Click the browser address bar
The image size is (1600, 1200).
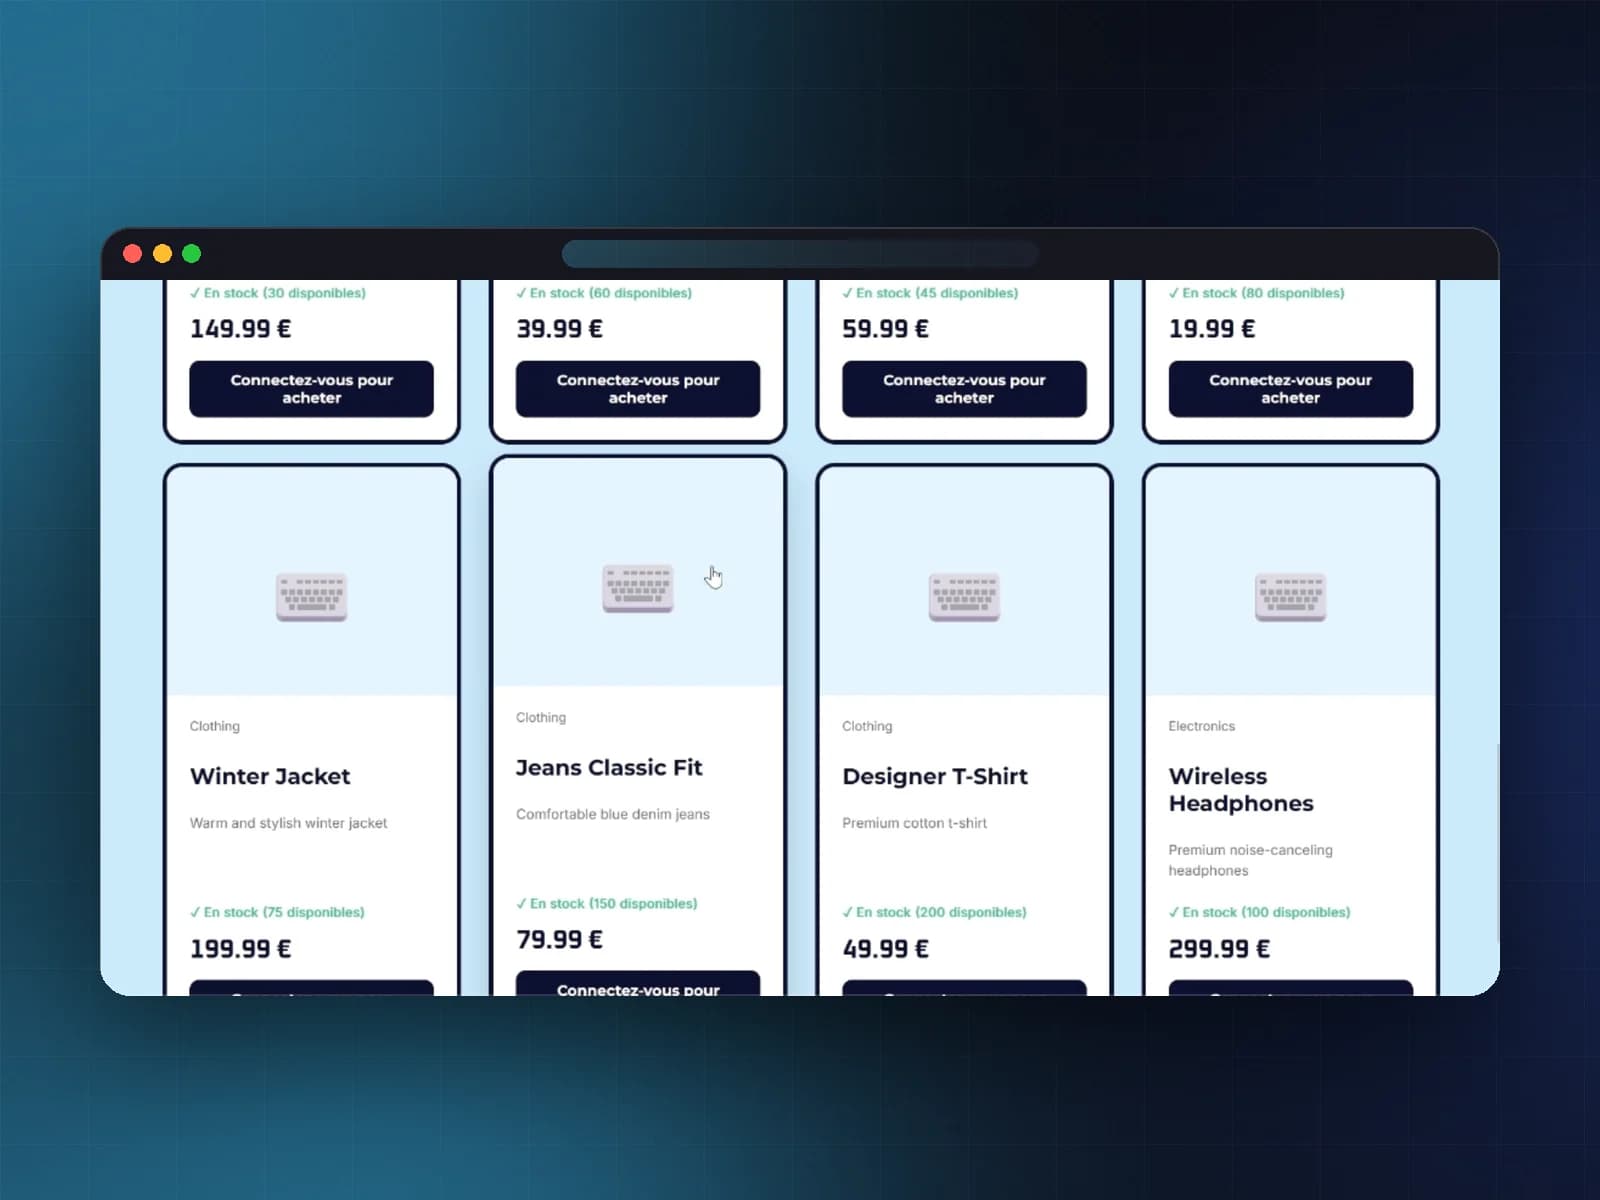pyautogui.click(x=800, y=254)
